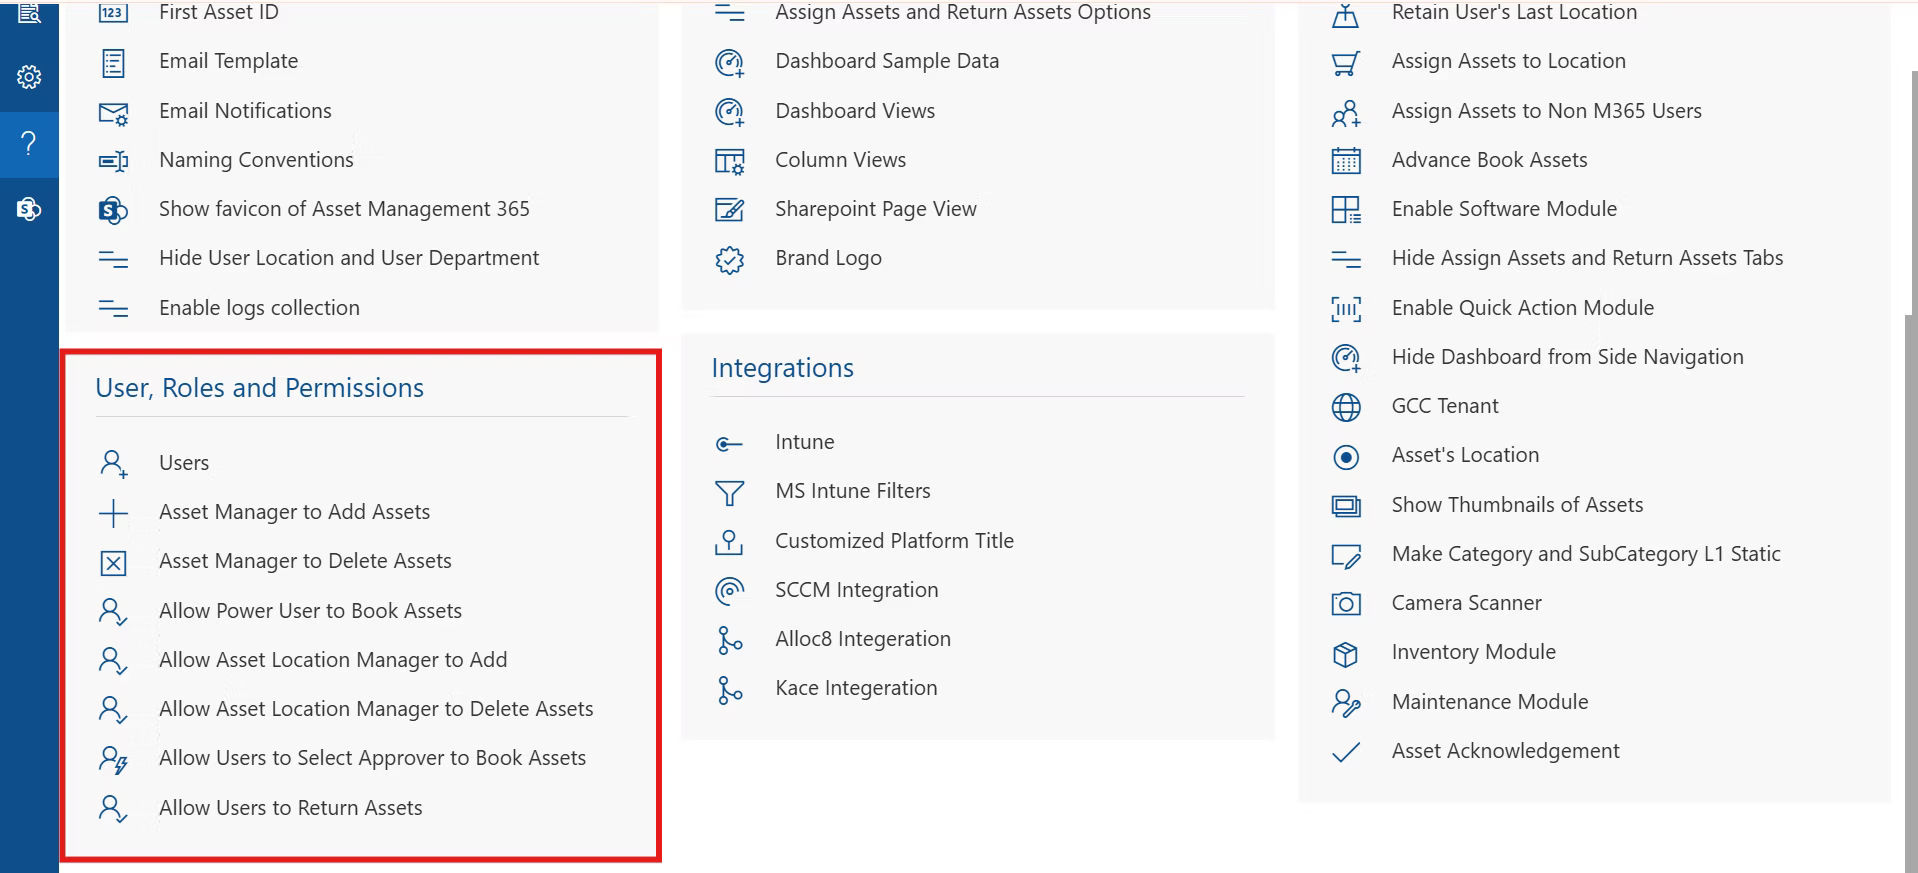This screenshot has height=873, width=1918.
Task: Open Asset Manager to Add Assets
Action: pyautogui.click(x=294, y=512)
